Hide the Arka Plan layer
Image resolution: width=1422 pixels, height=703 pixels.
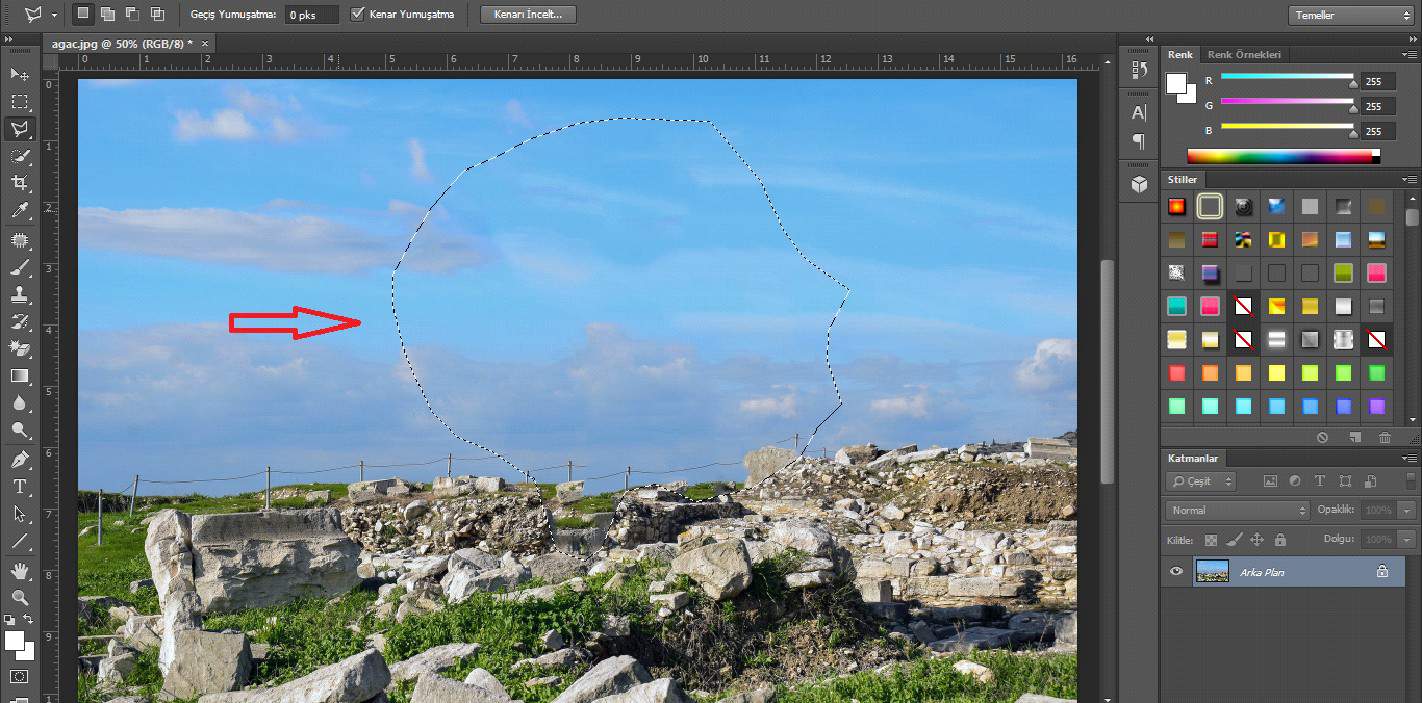(1176, 571)
